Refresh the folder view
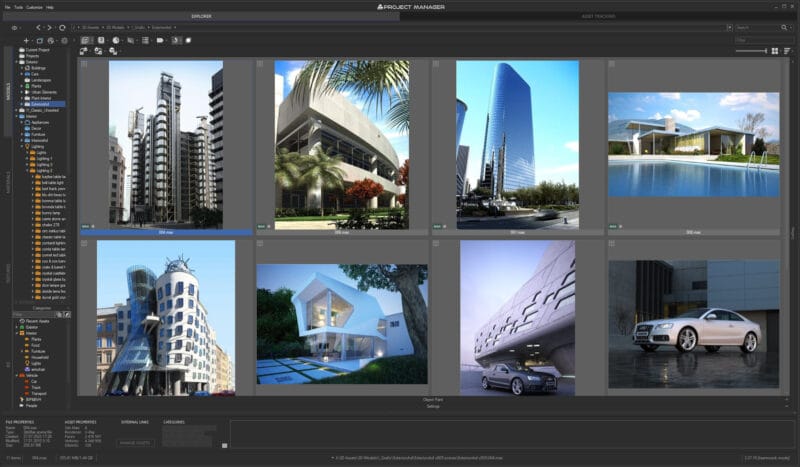This screenshot has height=467, width=800. 62,28
